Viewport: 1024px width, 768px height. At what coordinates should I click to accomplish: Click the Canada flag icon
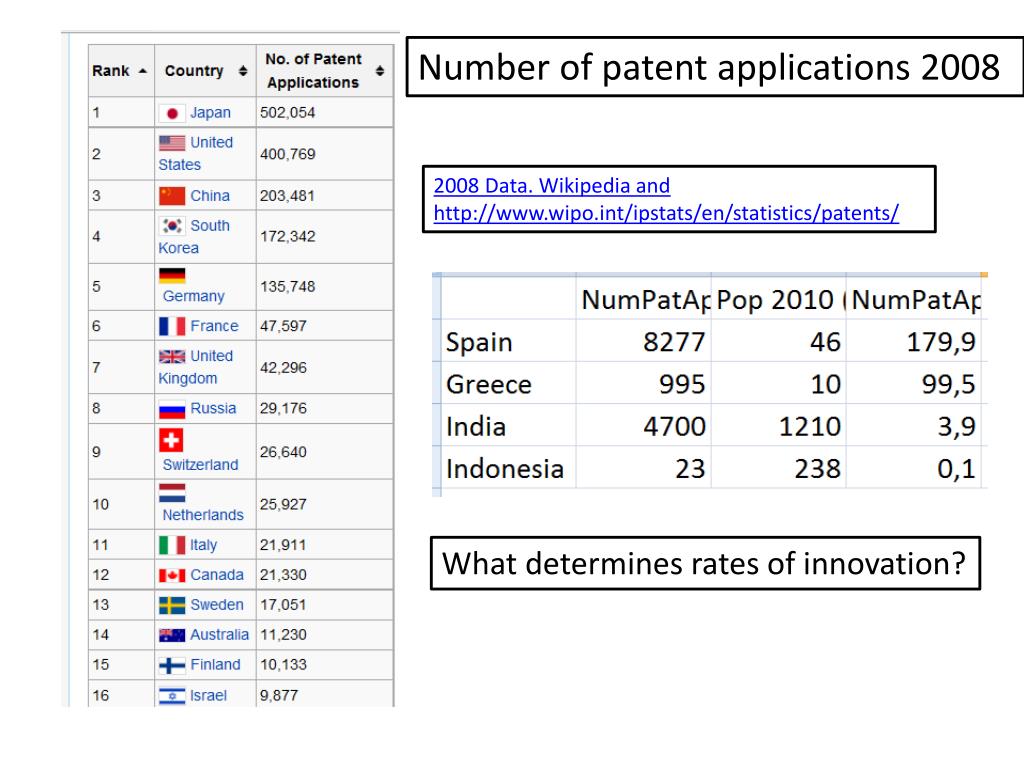coord(172,575)
